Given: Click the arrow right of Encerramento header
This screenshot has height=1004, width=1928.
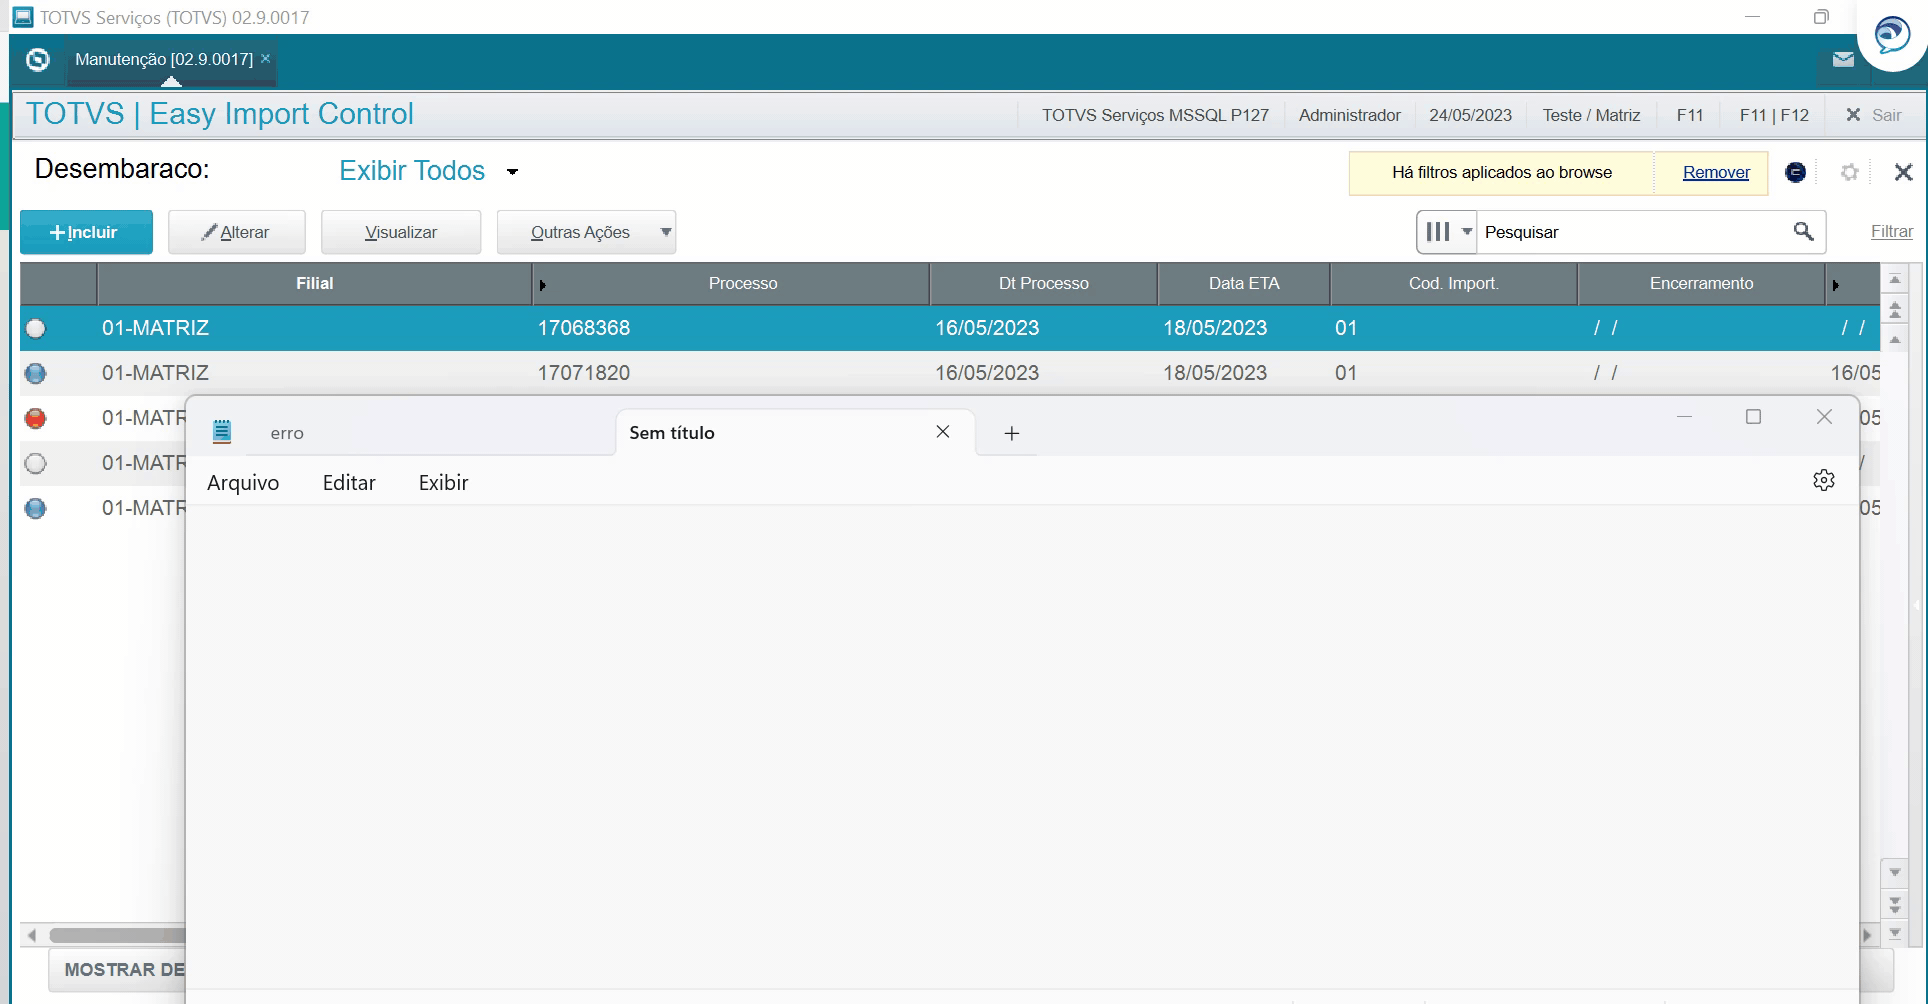Looking at the screenshot, I should pos(1835,285).
